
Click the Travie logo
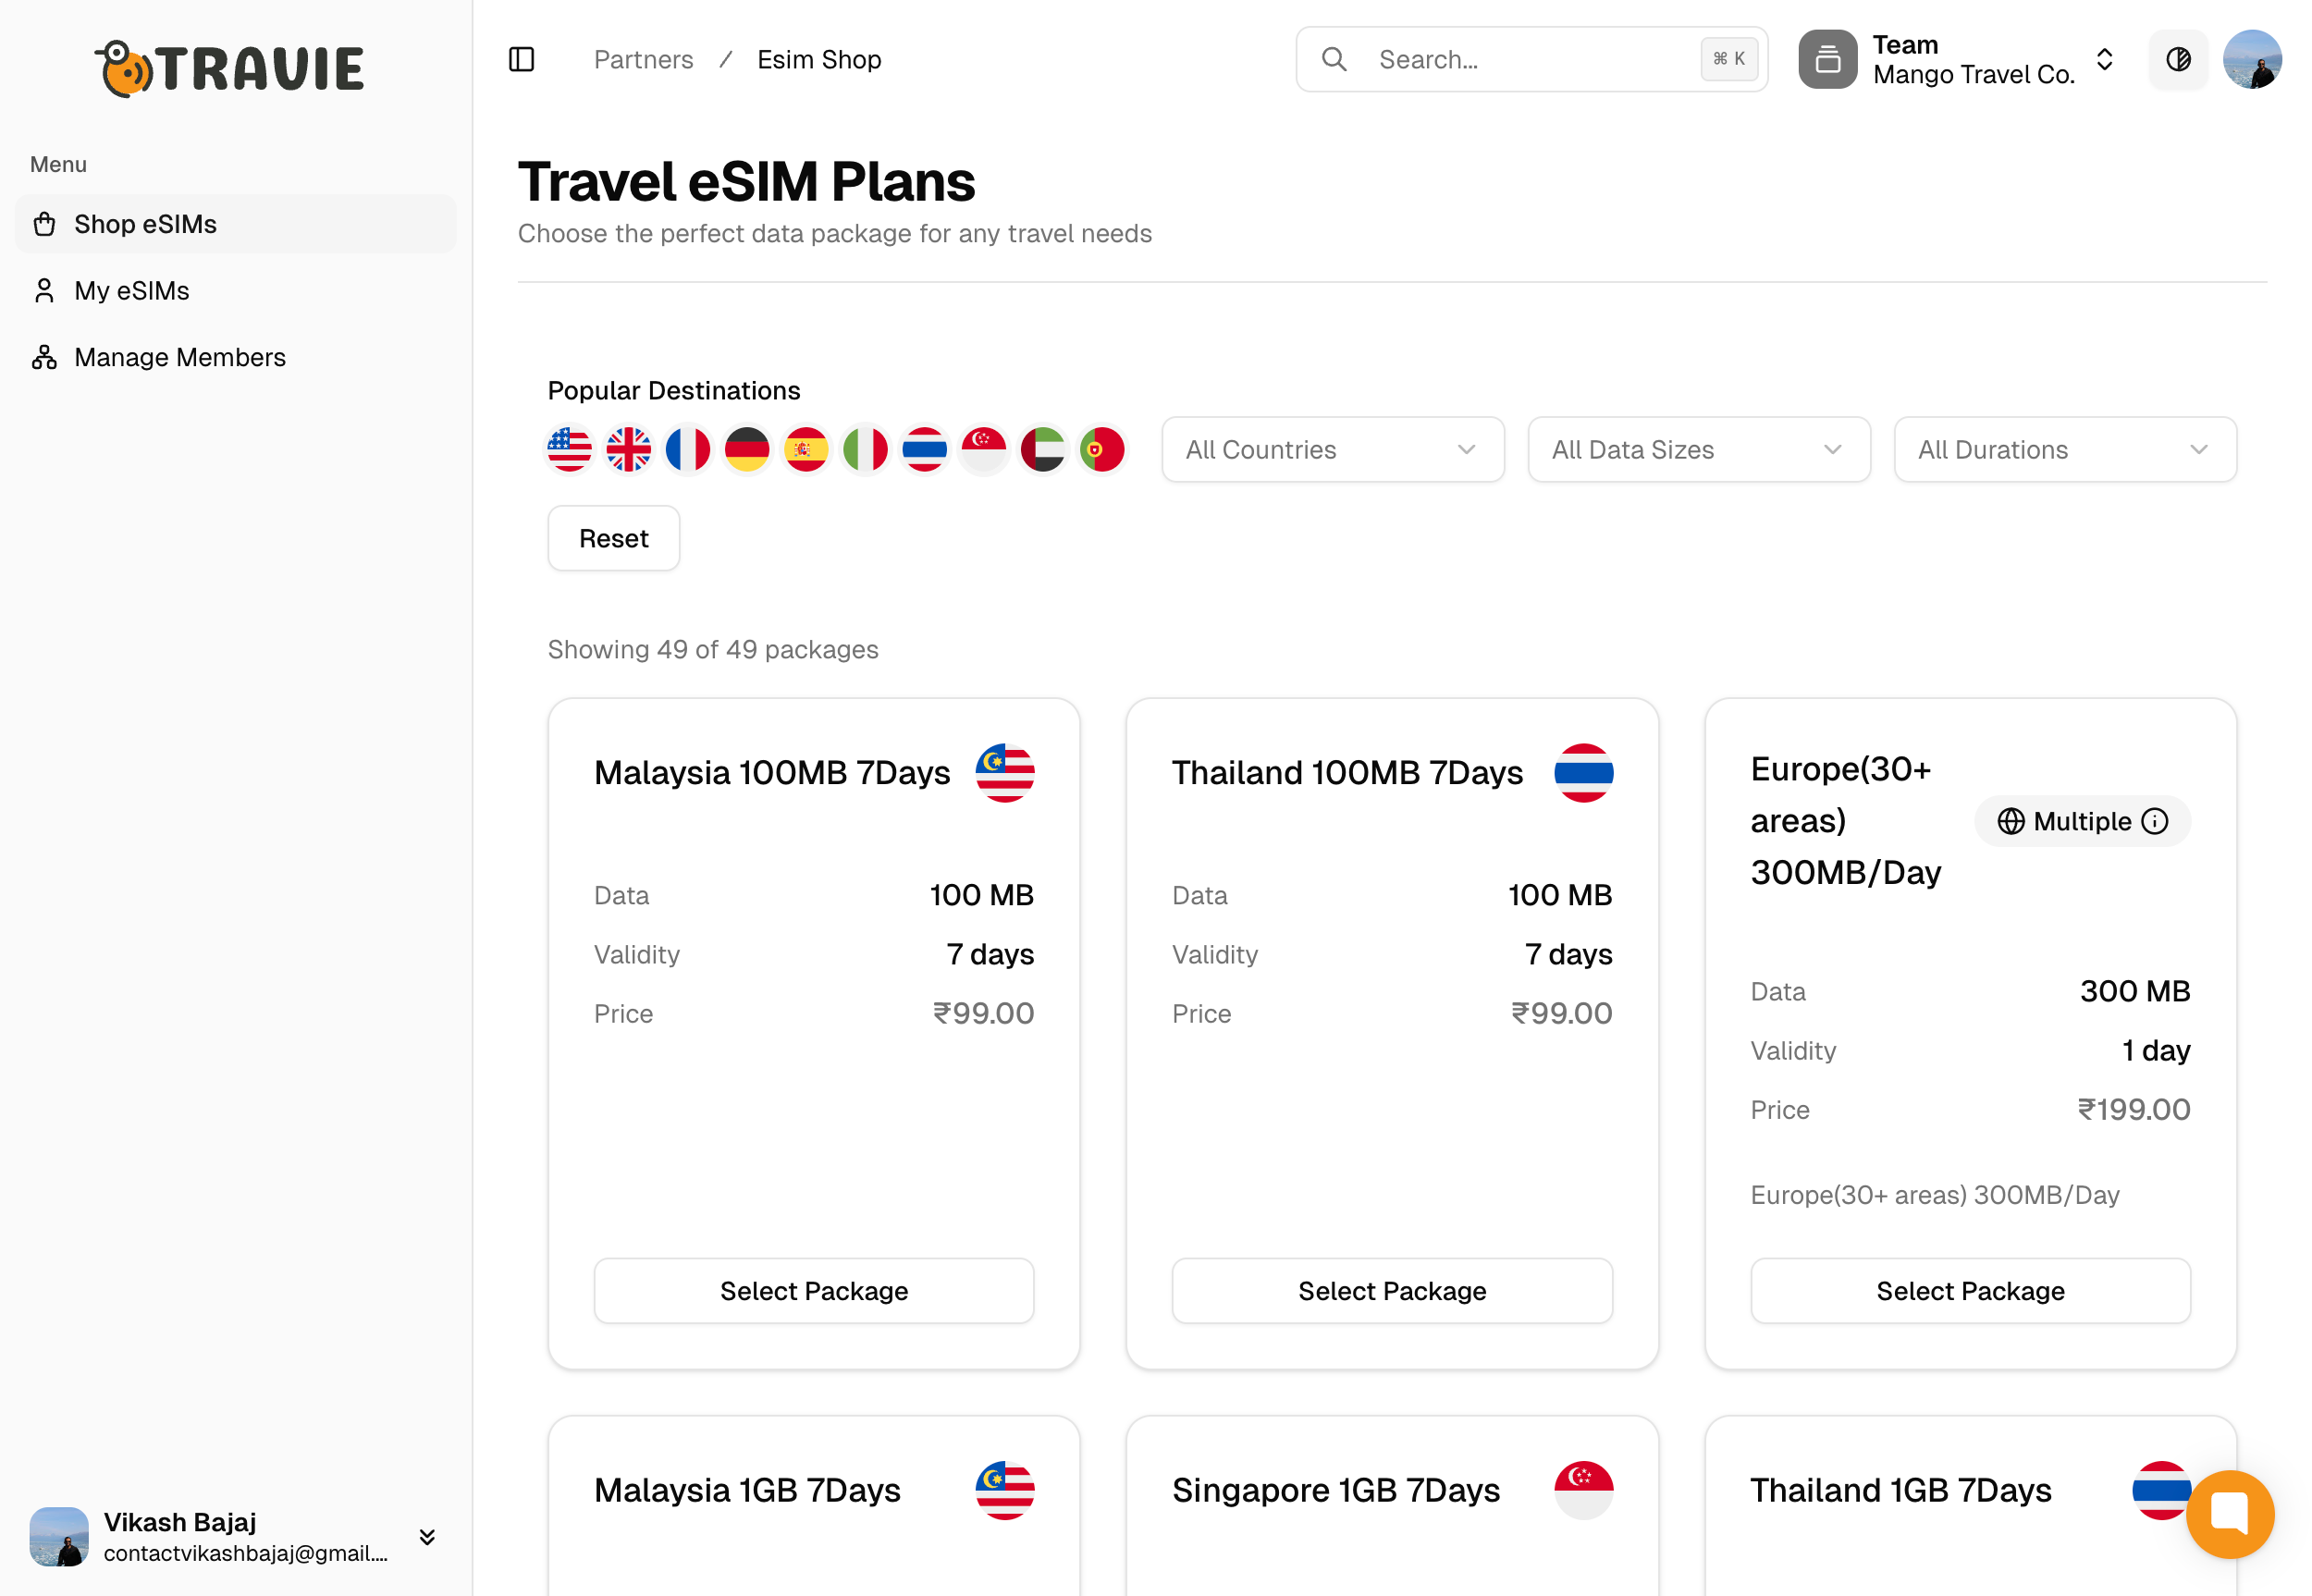(230, 68)
